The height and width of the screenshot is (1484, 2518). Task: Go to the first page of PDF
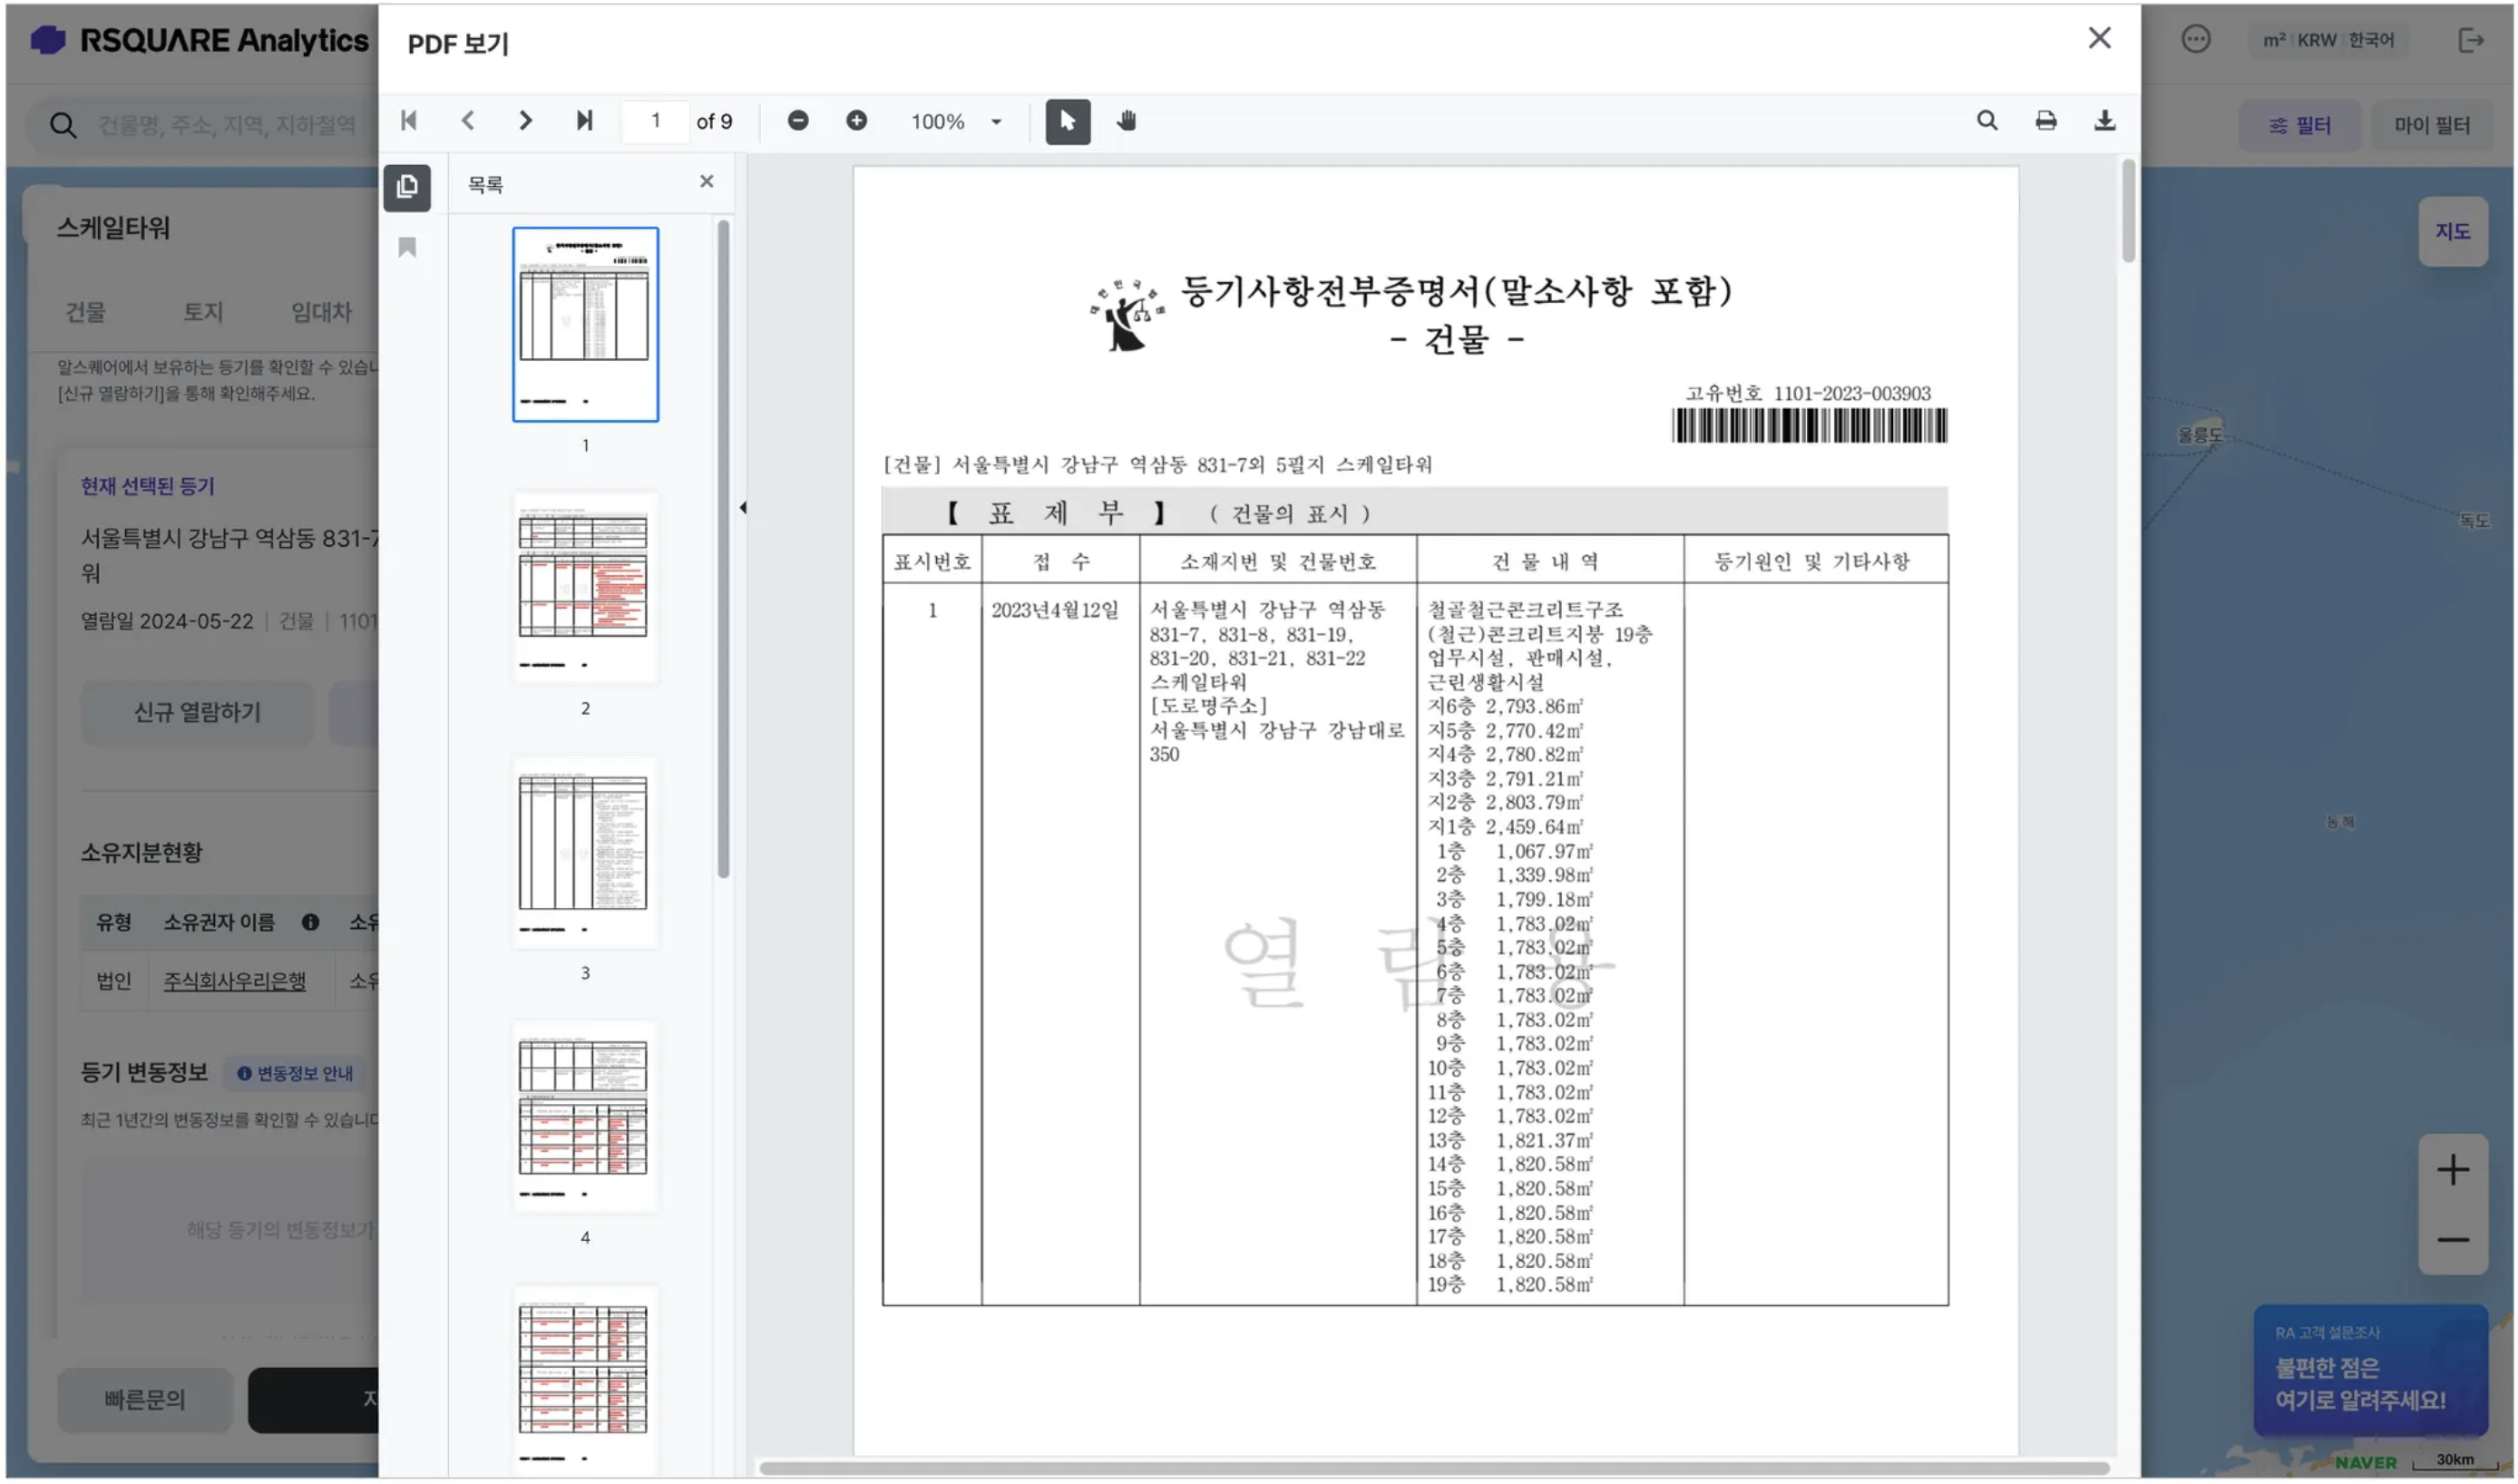click(x=408, y=121)
